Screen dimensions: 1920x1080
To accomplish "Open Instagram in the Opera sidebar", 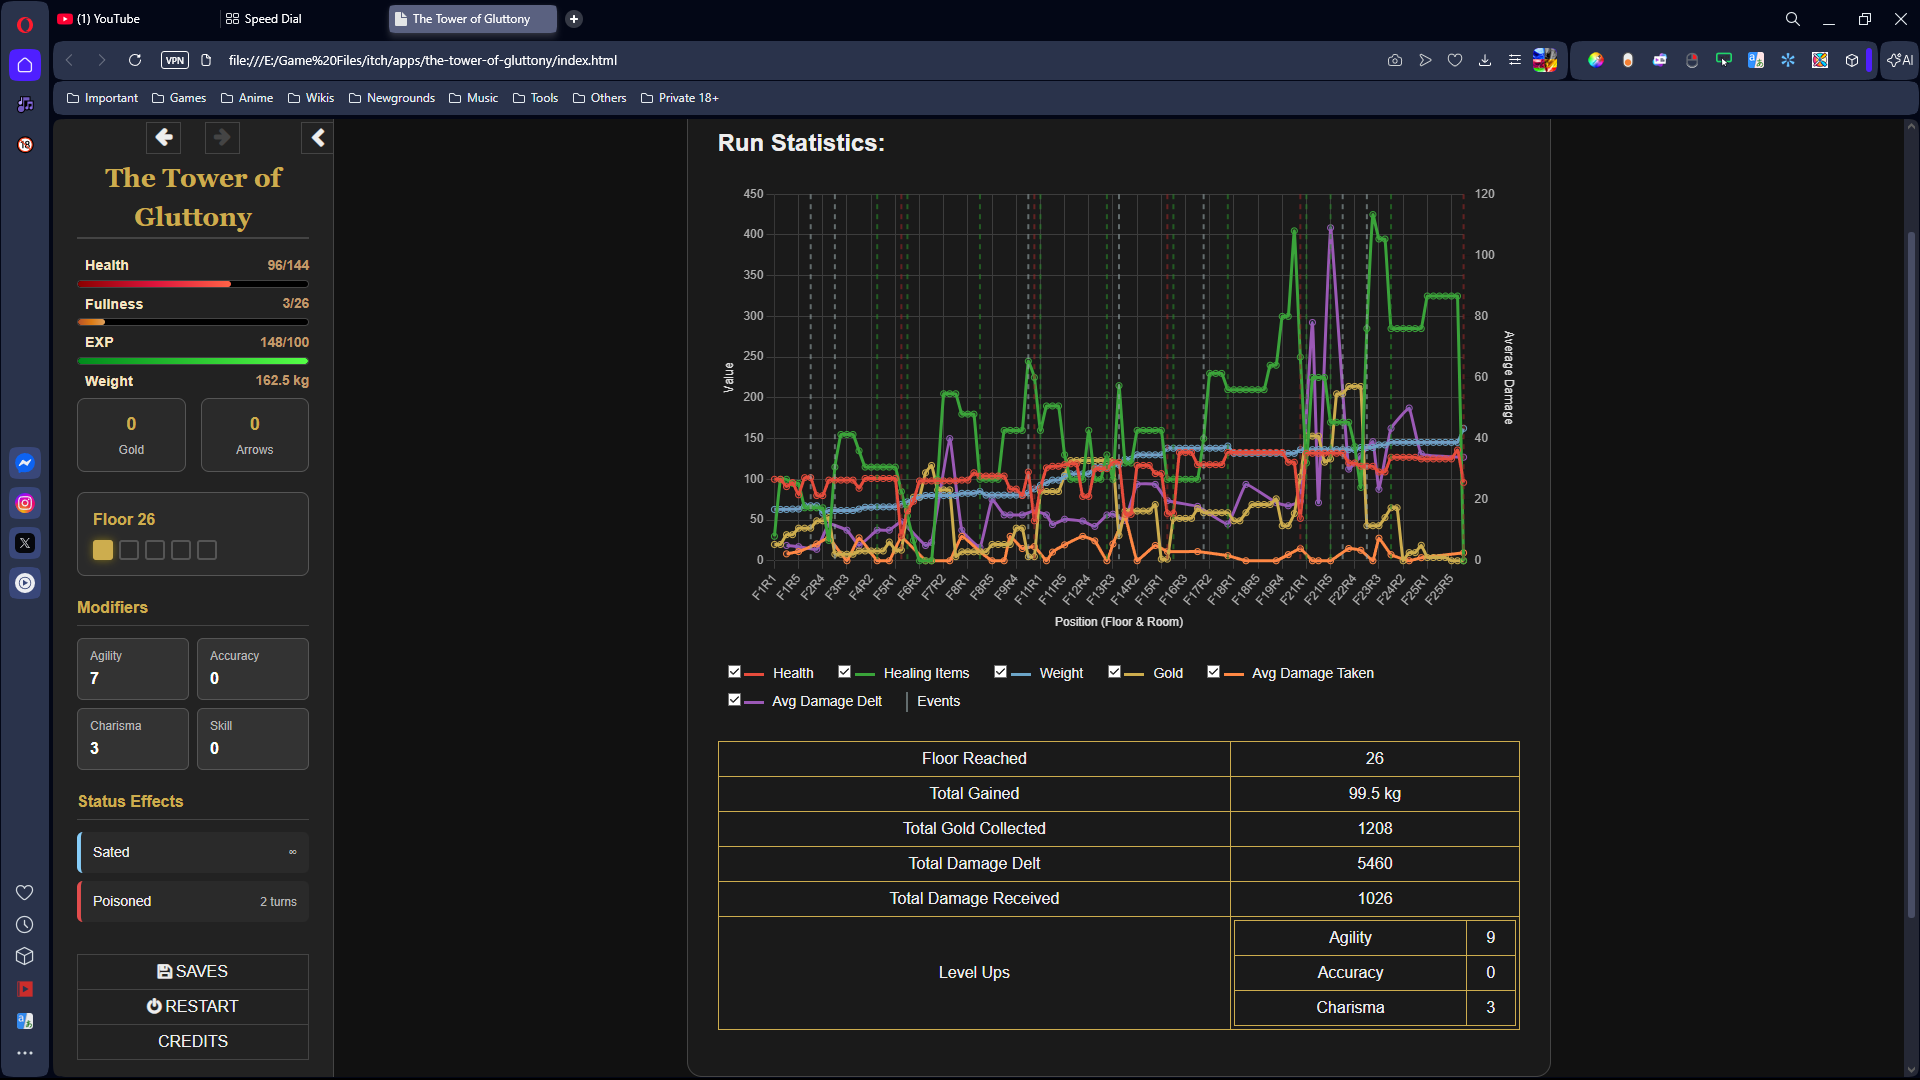I will (25, 503).
